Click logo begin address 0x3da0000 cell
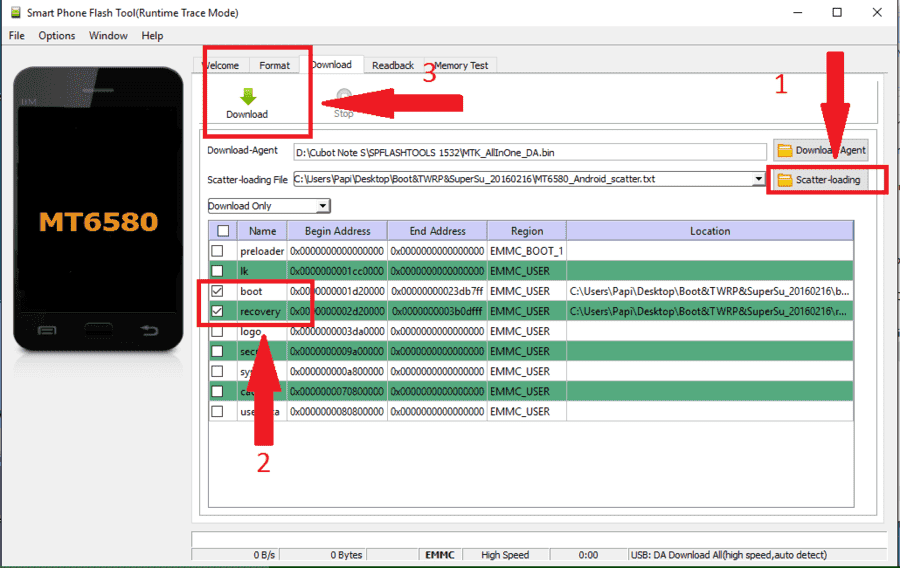 pos(338,331)
